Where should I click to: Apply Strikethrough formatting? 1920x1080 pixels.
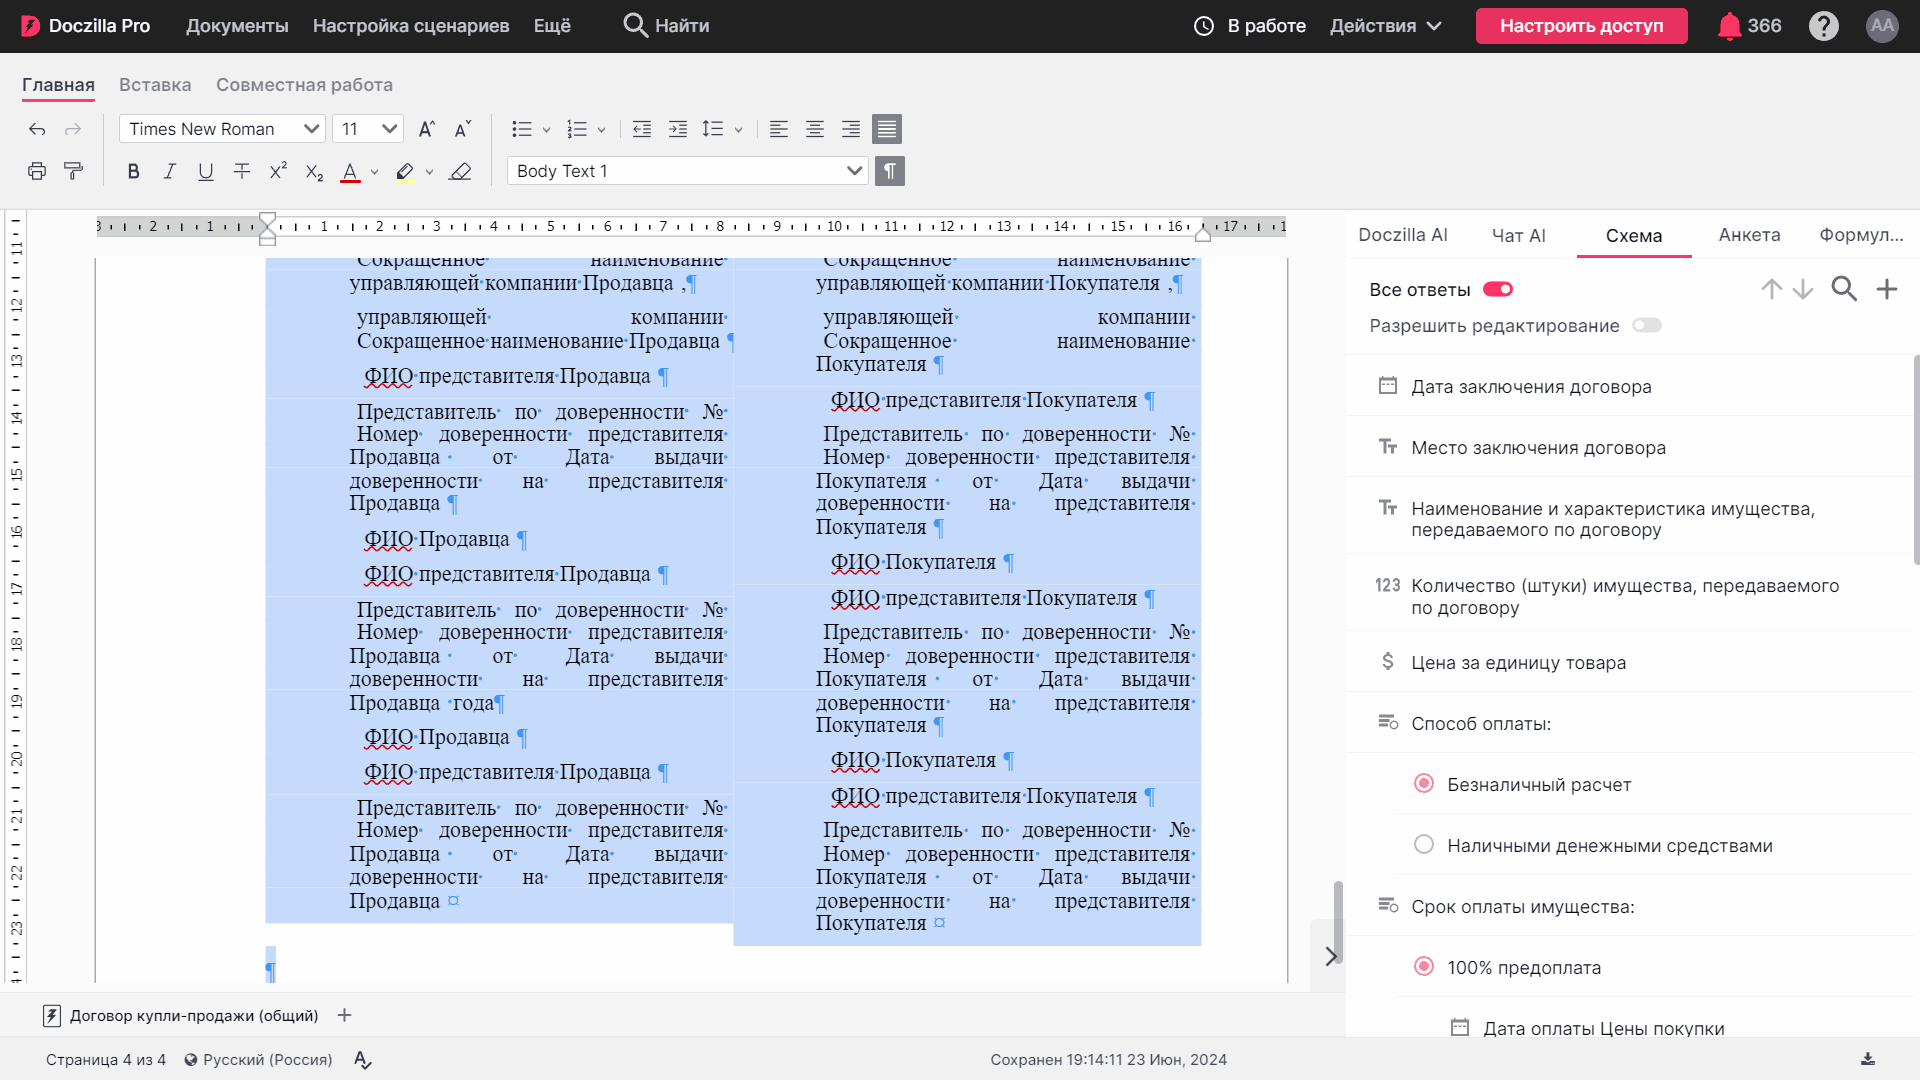pyautogui.click(x=242, y=171)
